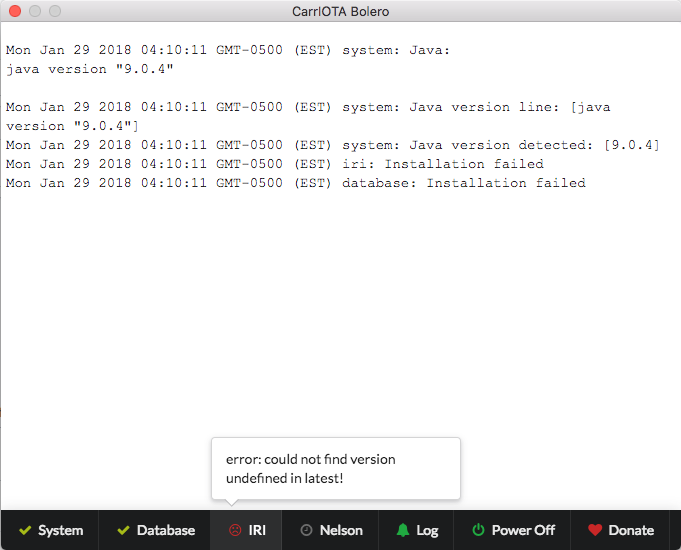Screen dimensions: 681x550
Task: Click the 'database: Installation failed' log line
Action: pos(295,183)
